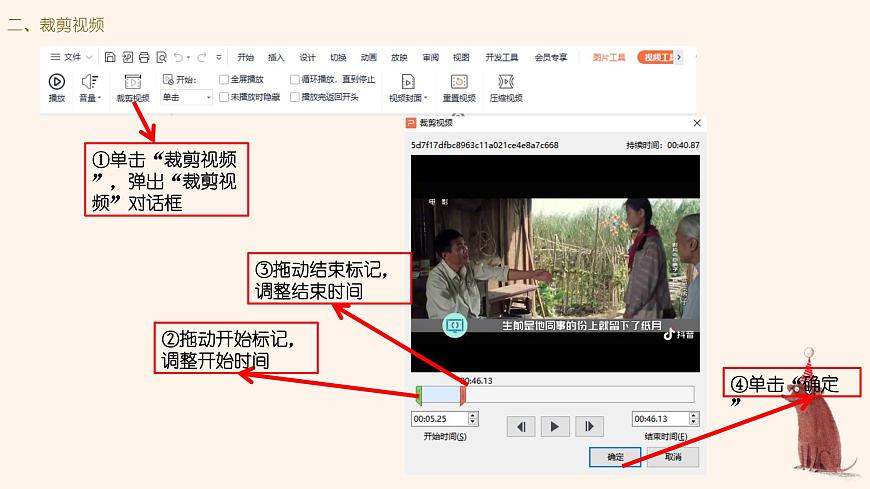Switch to the 设计 tab
Image resolution: width=870 pixels, height=489 pixels.
click(x=307, y=57)
